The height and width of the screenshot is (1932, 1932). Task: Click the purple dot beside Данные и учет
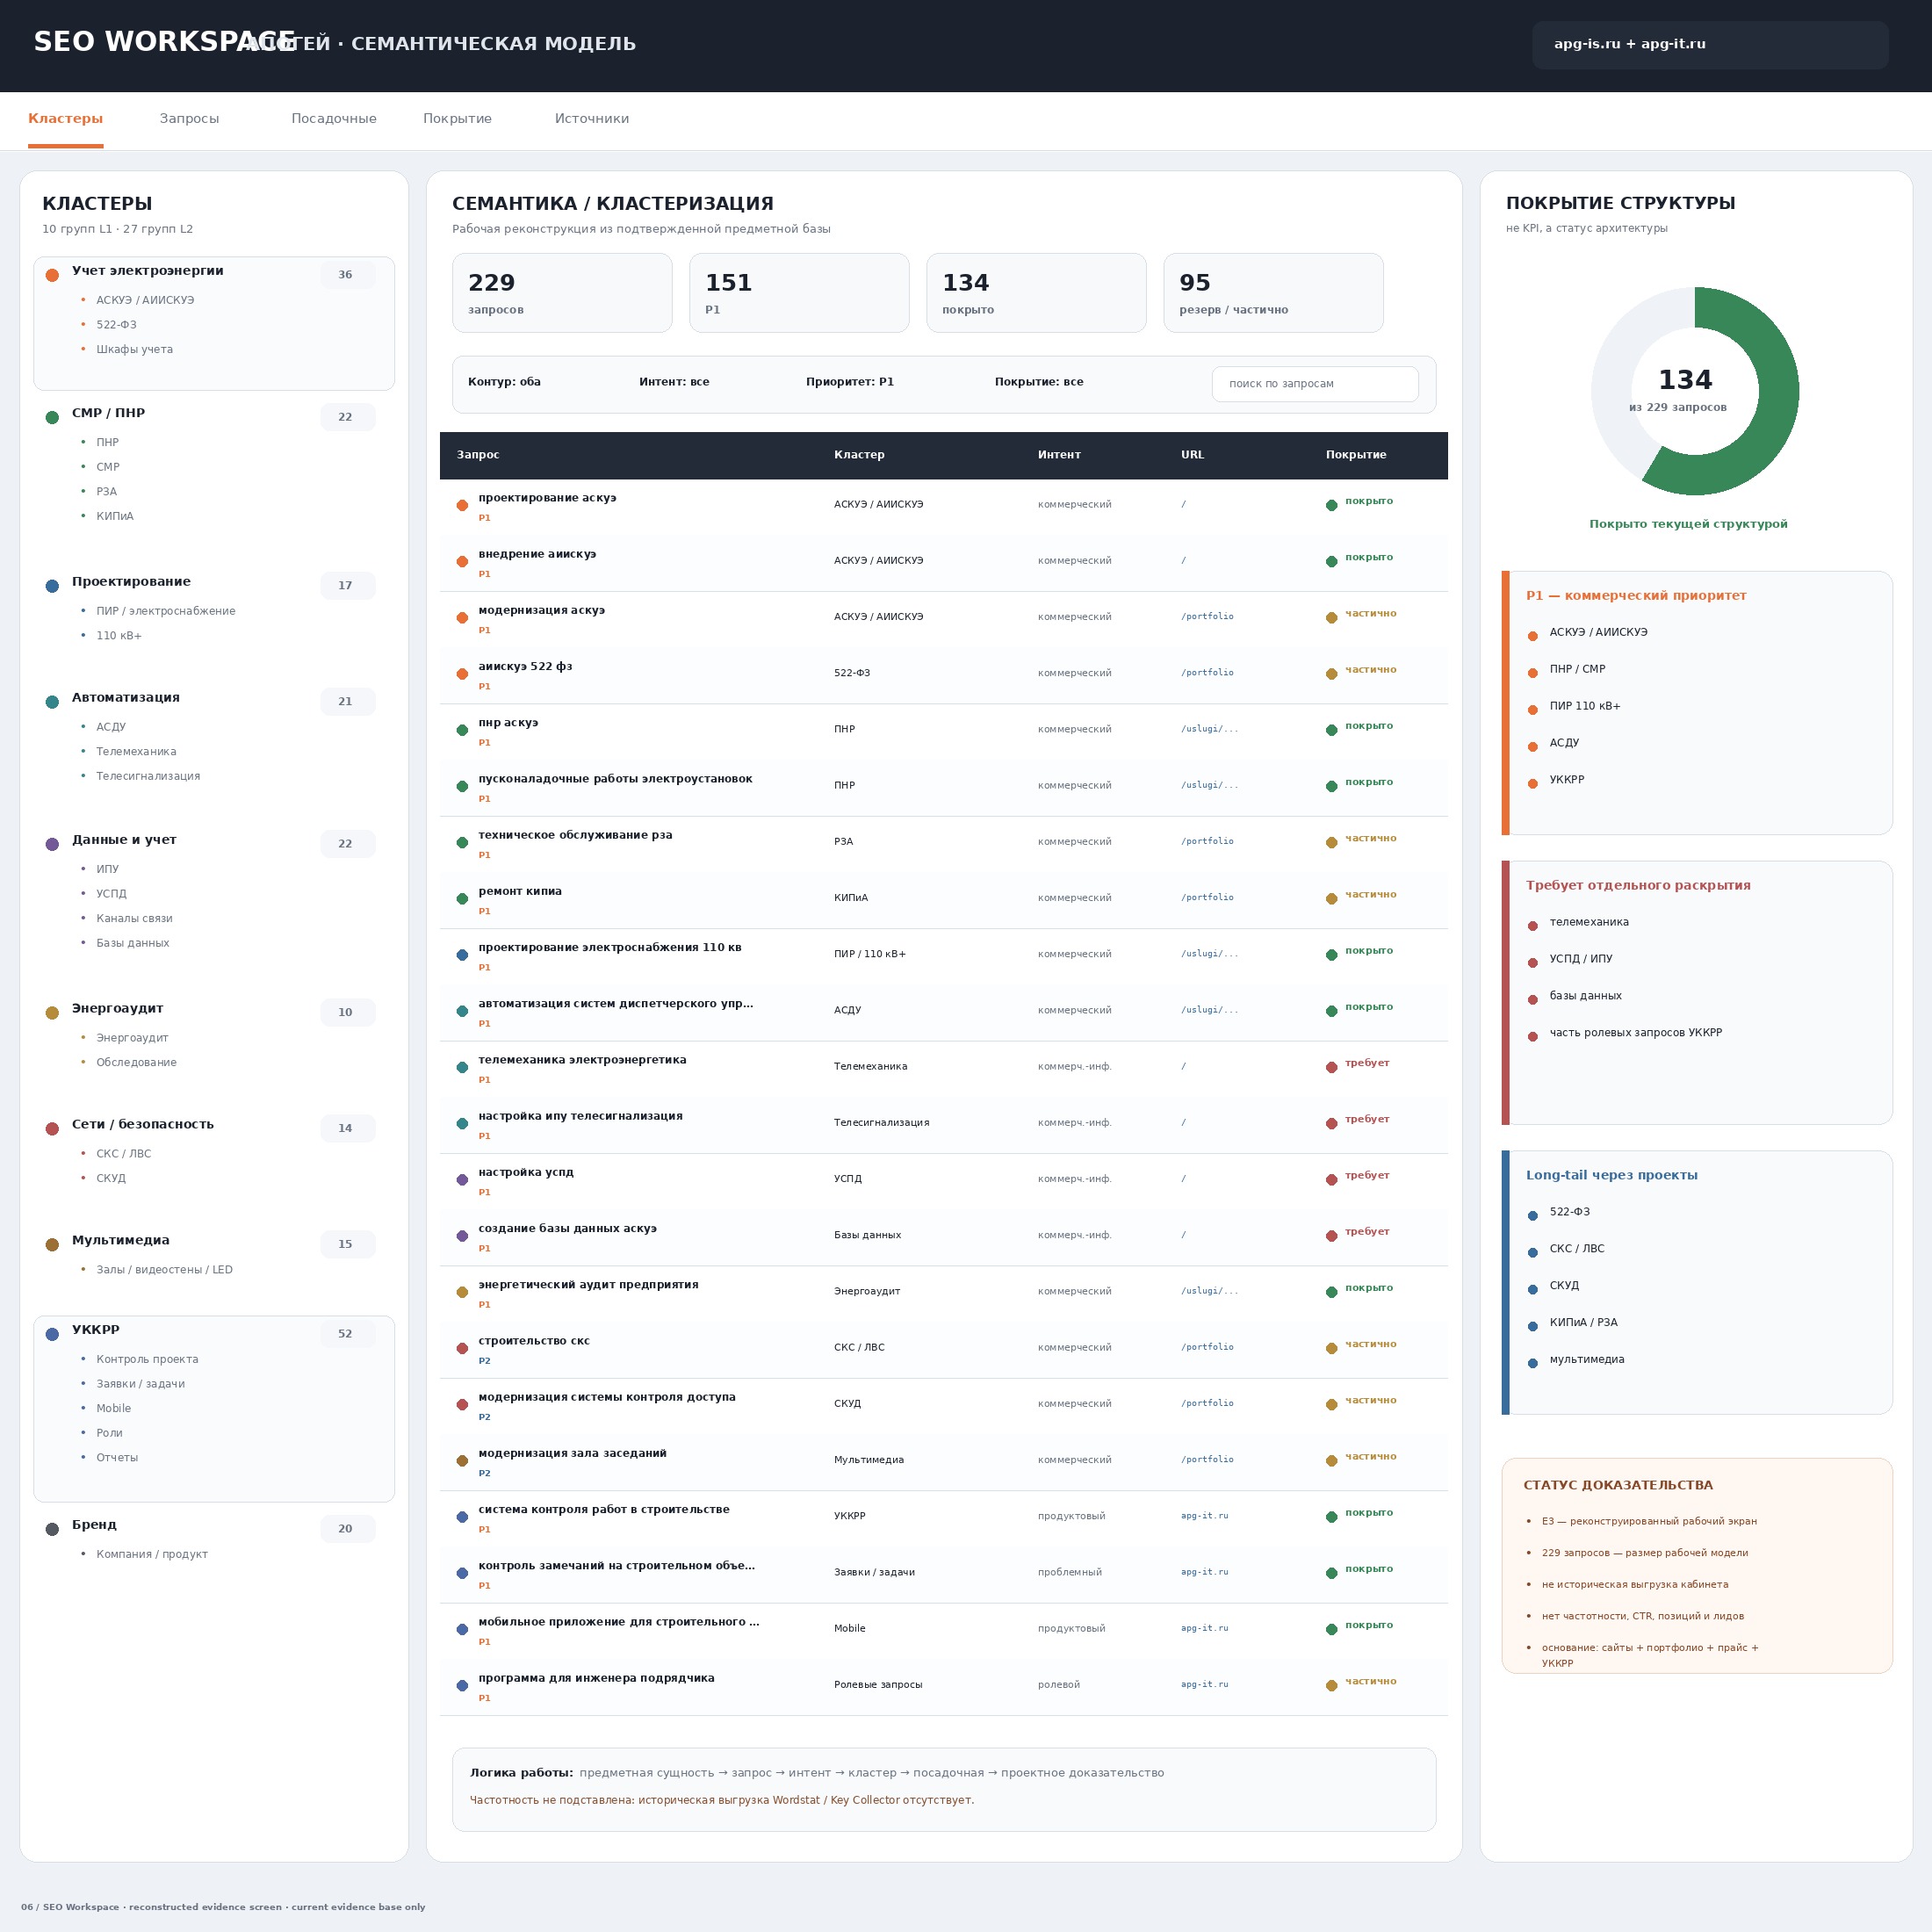click(52, 844)
